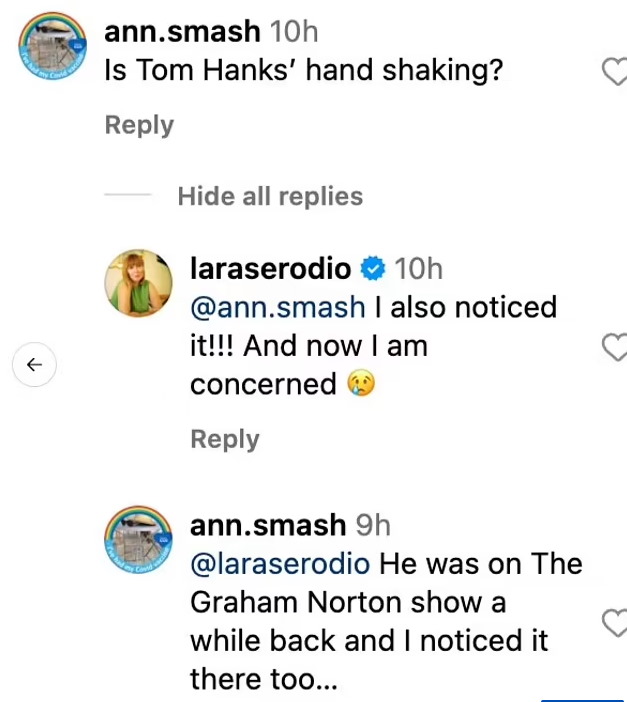This screenshot has width=627, height=702.
Task: Click the crying emoji in laraserodio's reply
Action: (360, 385)
